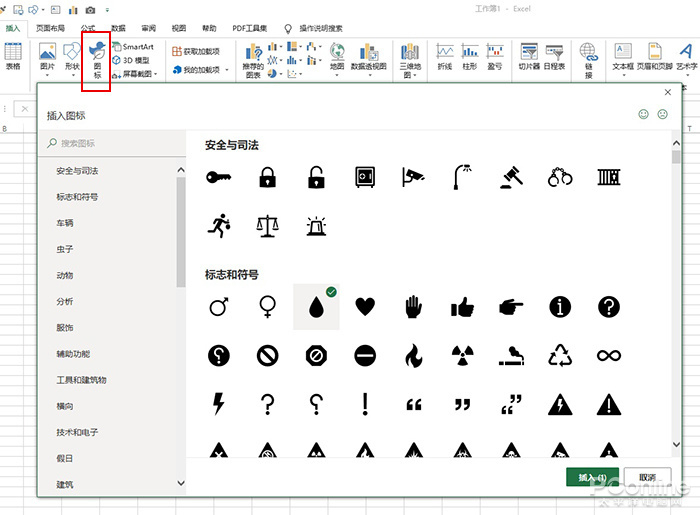Choose the recycle symbol icon
This screenshot has height=515, width=700.
click(560, 355)
